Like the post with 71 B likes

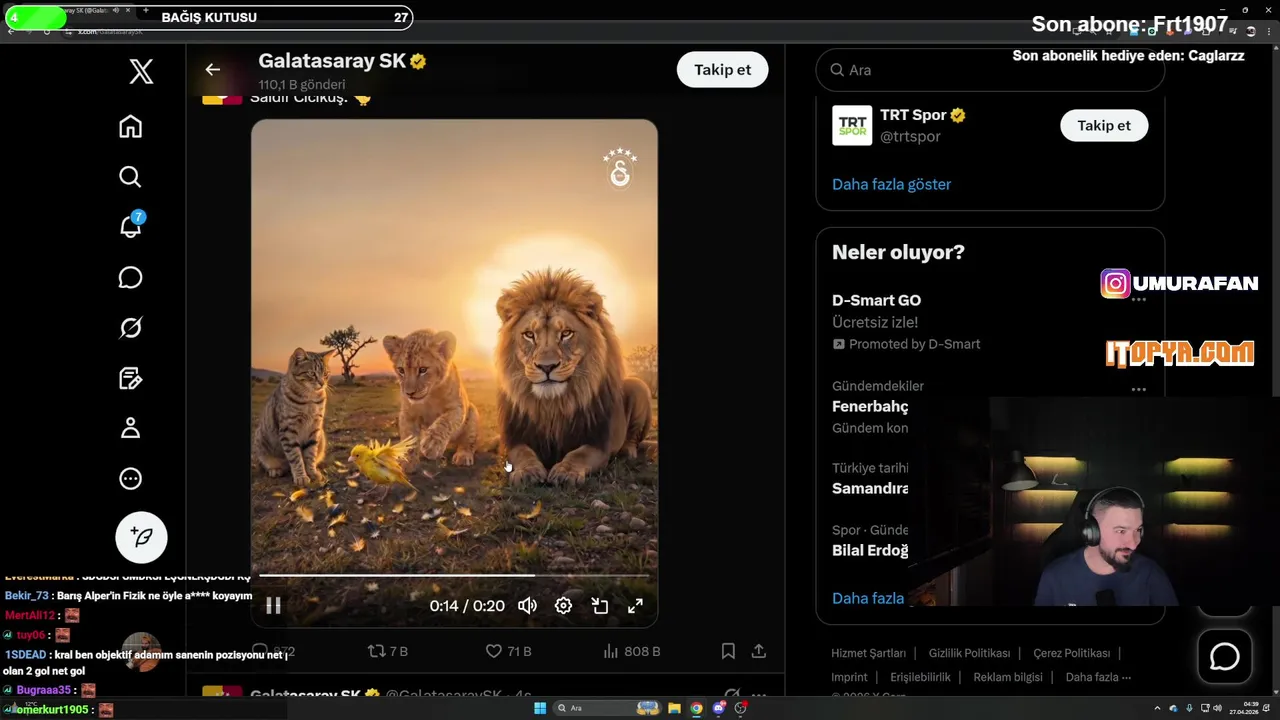508,651
